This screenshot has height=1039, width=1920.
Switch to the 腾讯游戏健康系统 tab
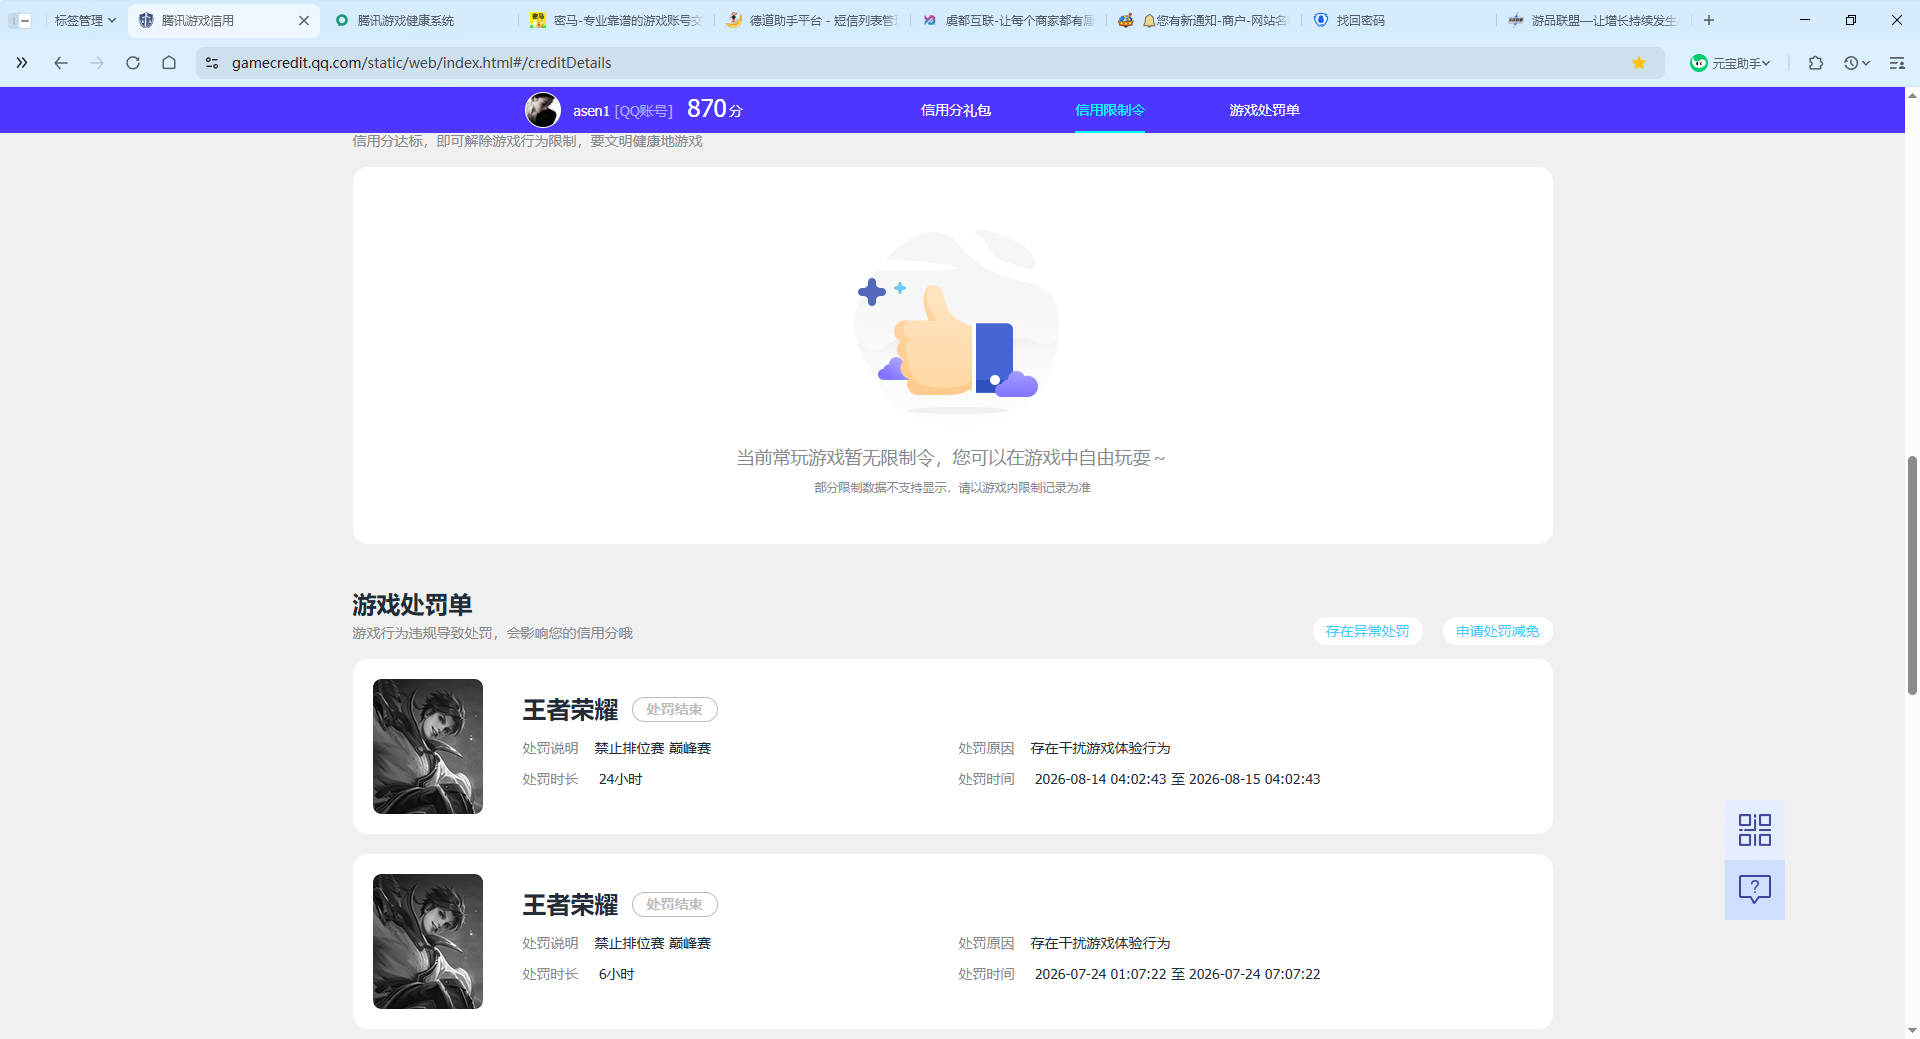[x=405, y=20]
